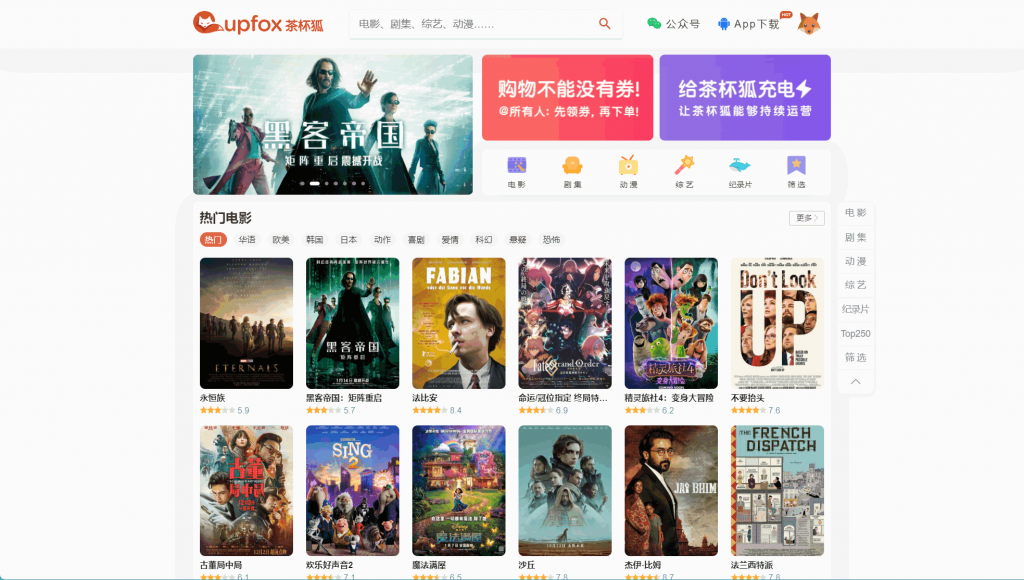Open the 古董局中局 poster

pyautogui.click(x=246, y=491)
